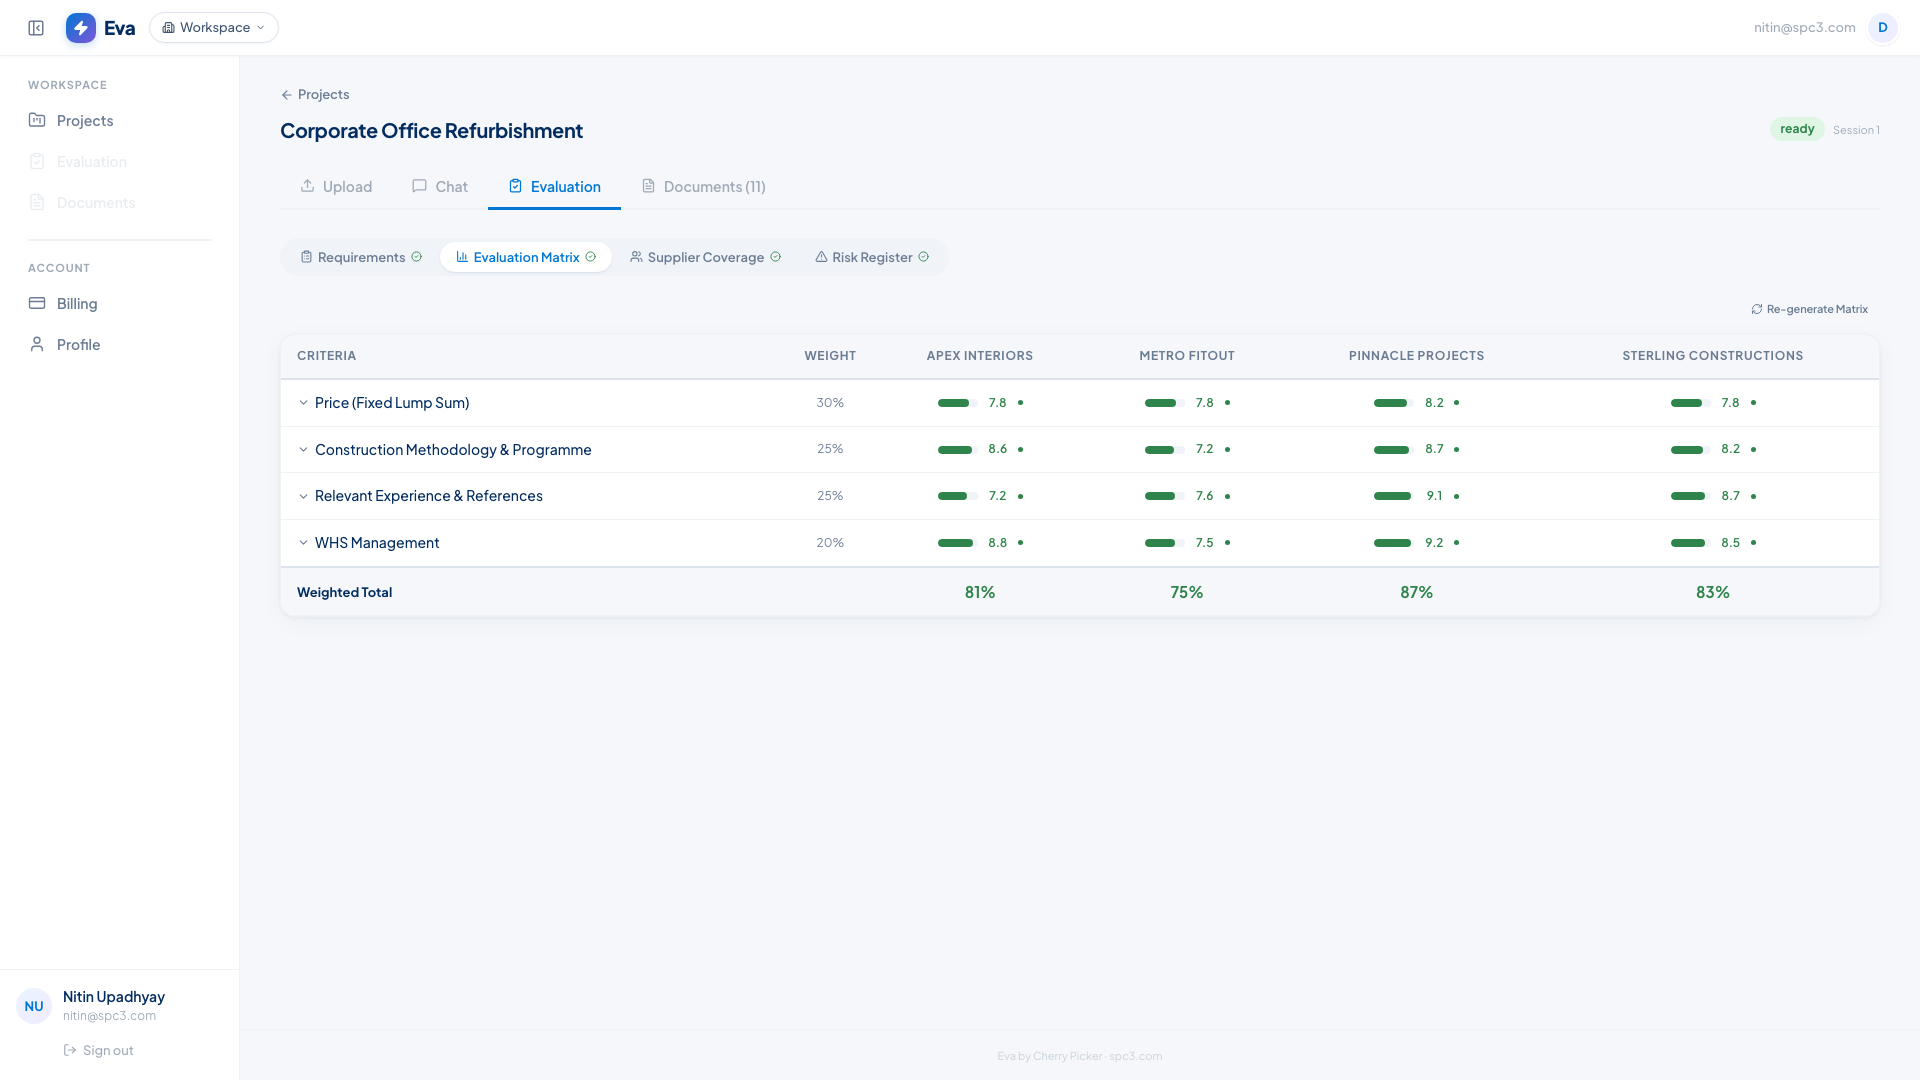Click the D user avatar in header
Viewport: 1920px width, 1080px height.
click(x=1882, y=28)
